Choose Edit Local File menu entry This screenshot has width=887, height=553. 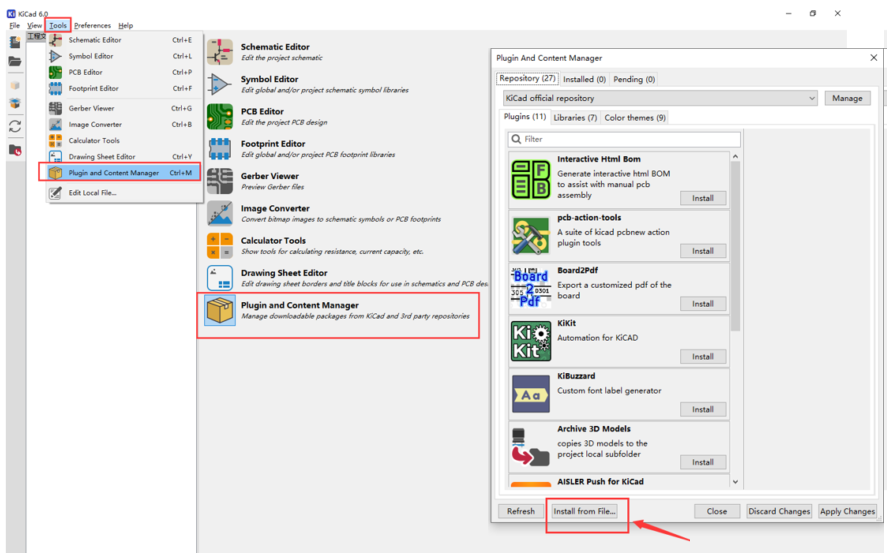124,193
